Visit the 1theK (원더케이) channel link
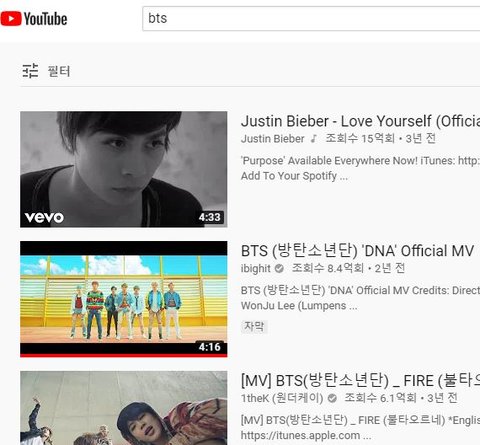 (282, 398)
